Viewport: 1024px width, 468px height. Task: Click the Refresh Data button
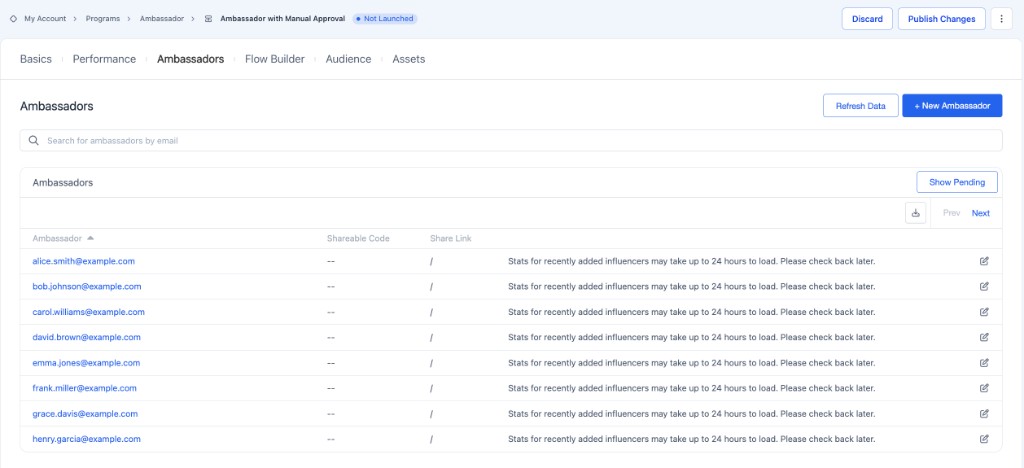pyautogui.click(x=861, y=106)
